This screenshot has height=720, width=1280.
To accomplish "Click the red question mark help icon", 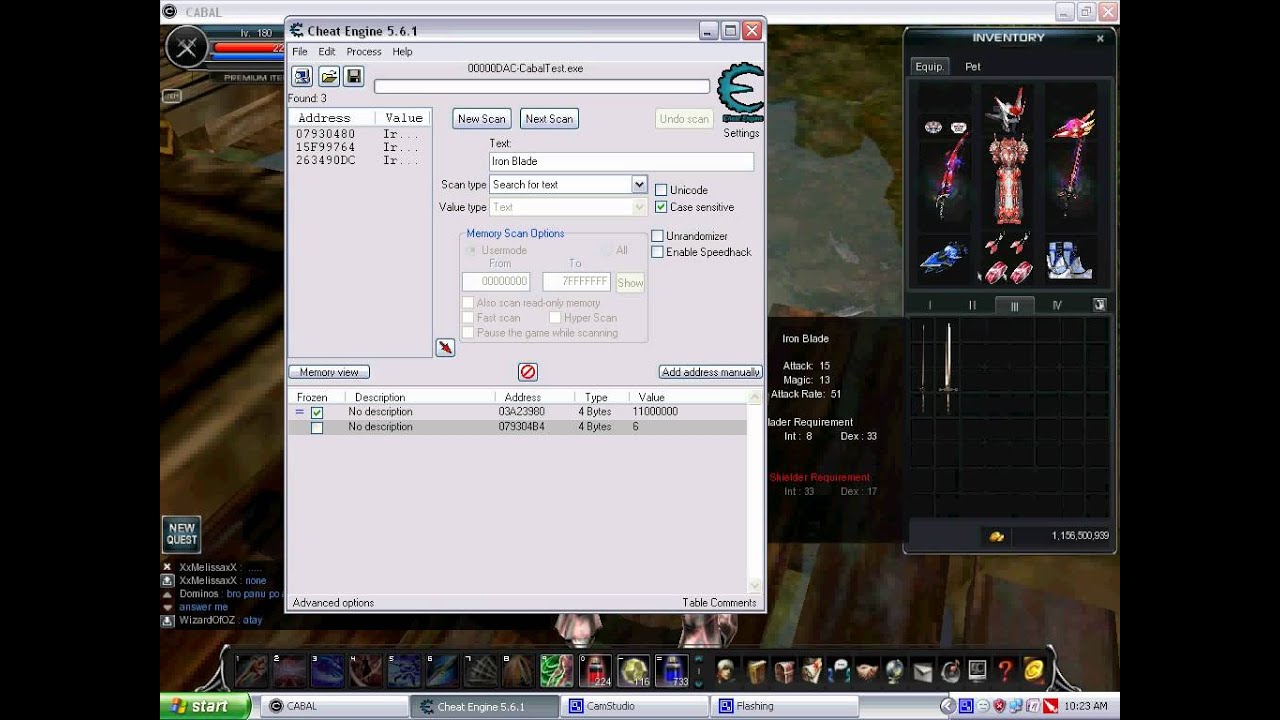I will [1006, 670].
